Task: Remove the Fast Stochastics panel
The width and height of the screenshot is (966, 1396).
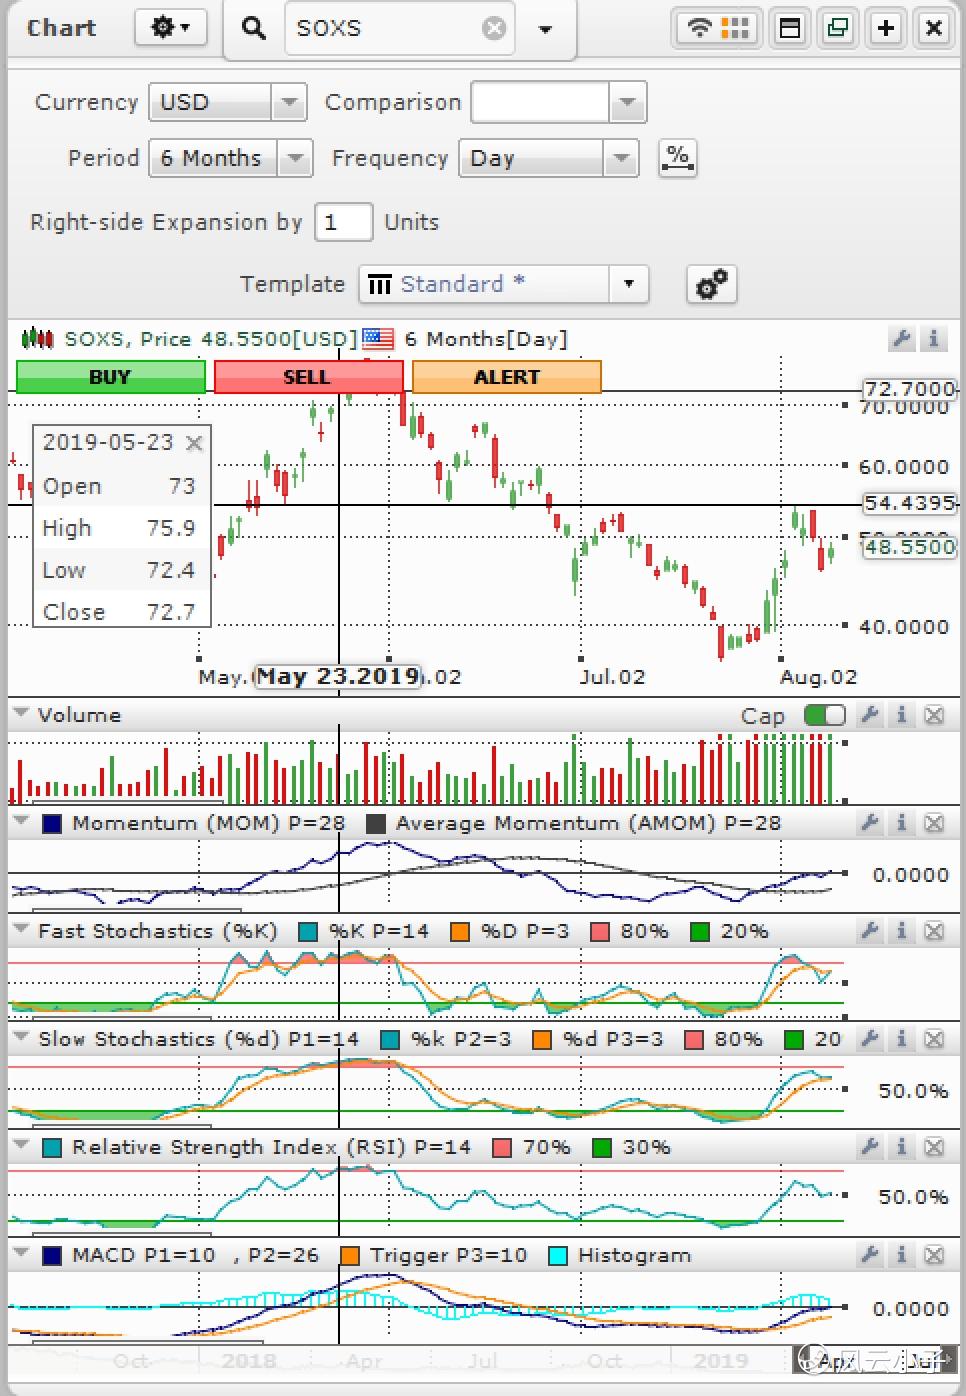Action: pos(934,931)
